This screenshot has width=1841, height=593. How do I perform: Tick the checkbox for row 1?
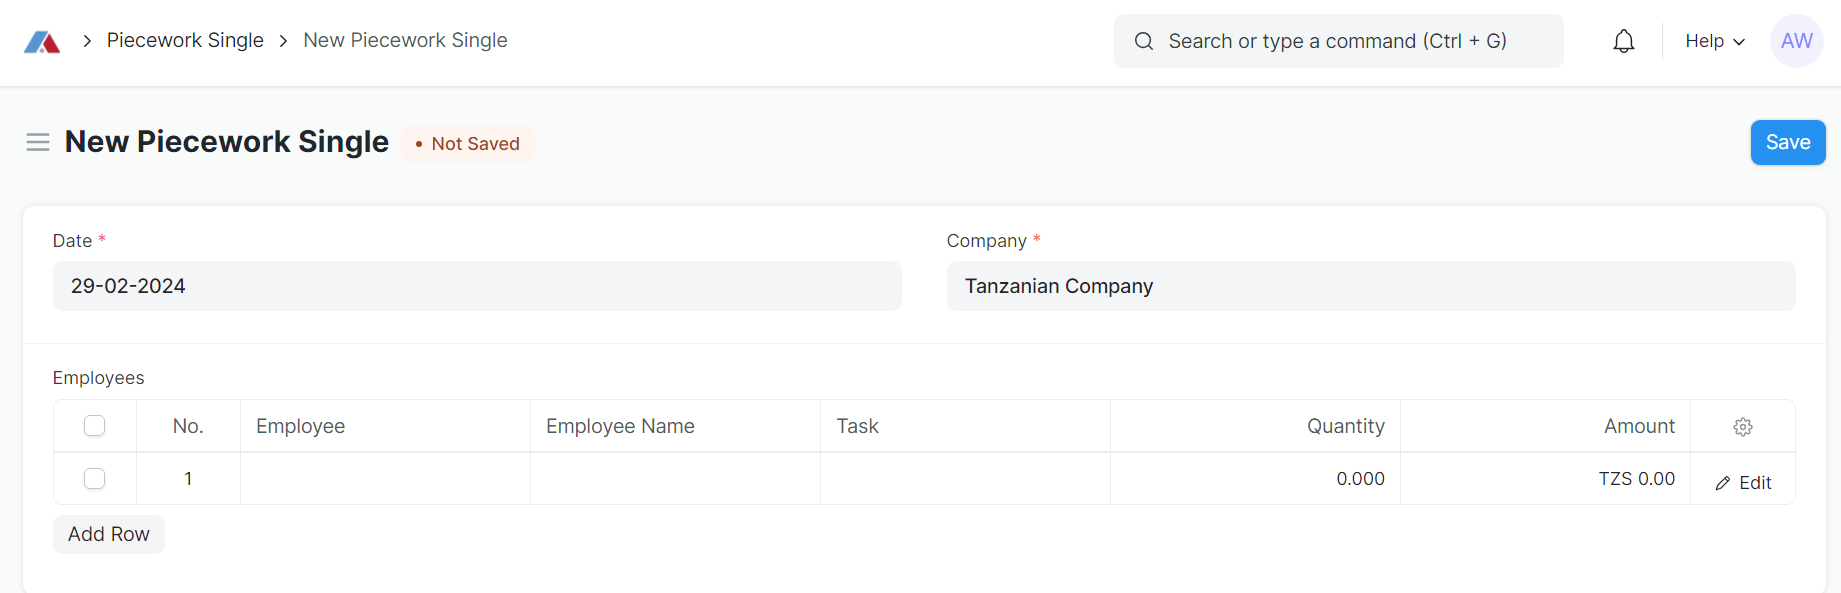pos(95,479)
